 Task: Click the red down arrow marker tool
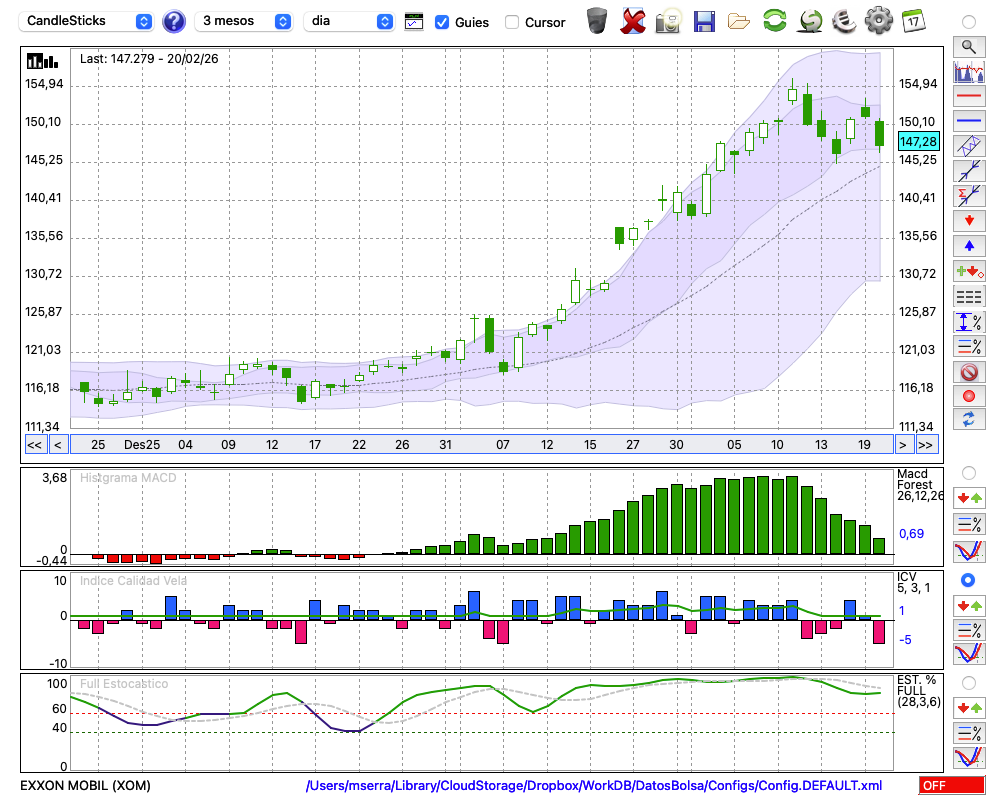(x=968, y=220)
